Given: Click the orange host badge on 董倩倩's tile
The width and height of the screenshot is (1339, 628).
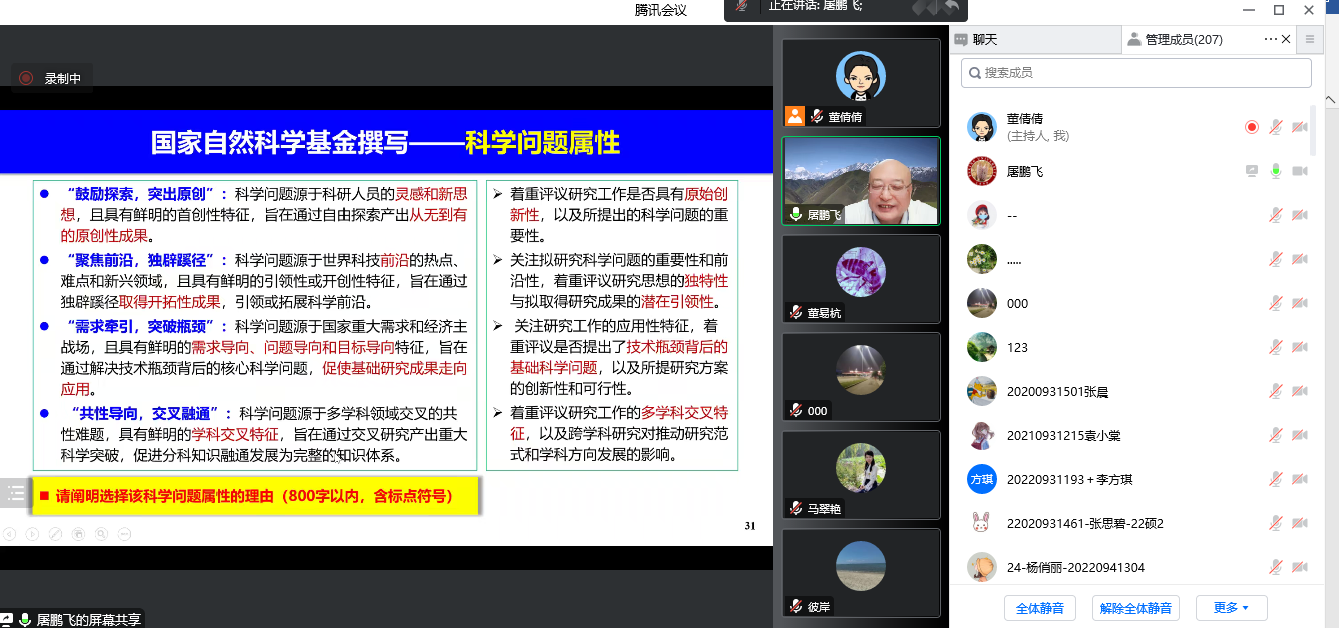Looking at the screenshot, I should pyautogui.click(x=795, y=115).
